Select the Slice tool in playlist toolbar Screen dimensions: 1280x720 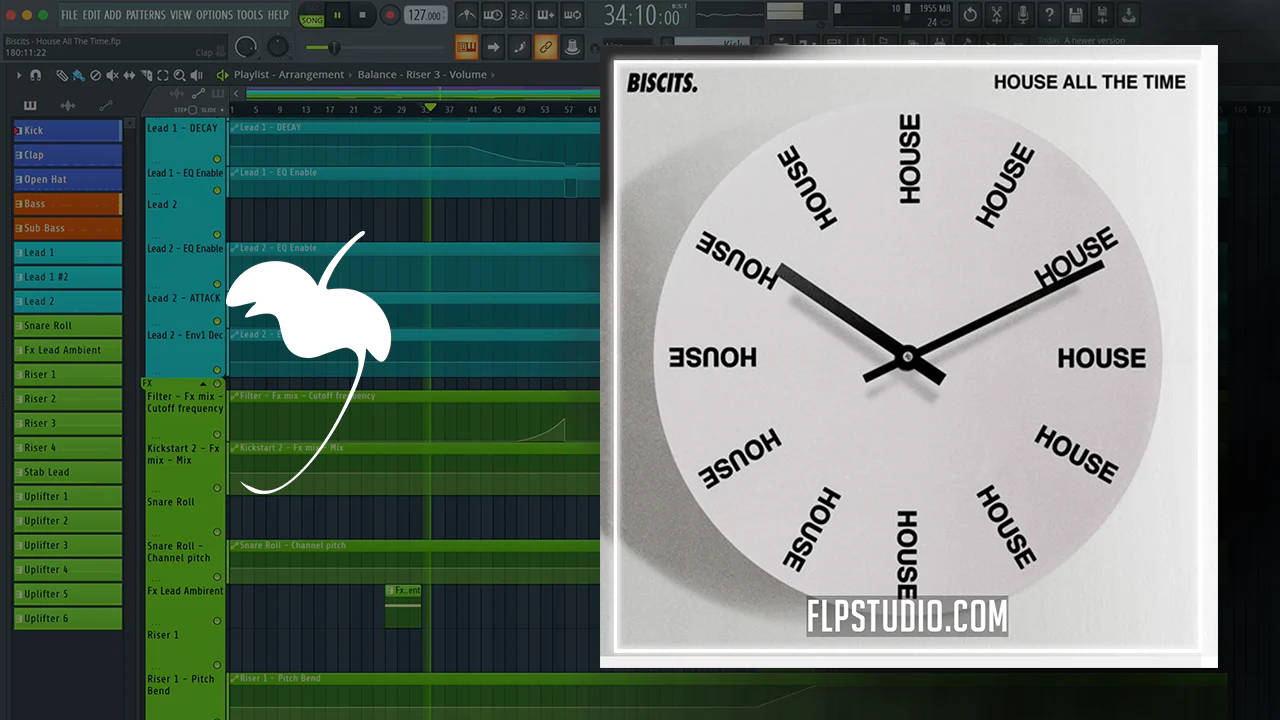[x=146, y=75]
